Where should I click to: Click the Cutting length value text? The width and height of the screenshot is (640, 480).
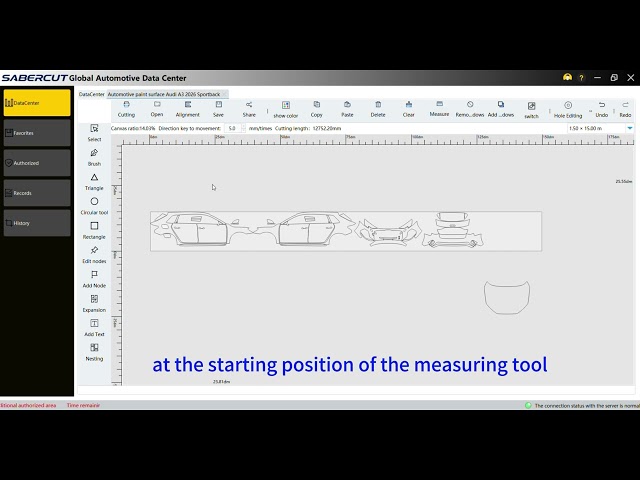click(327, 128)
